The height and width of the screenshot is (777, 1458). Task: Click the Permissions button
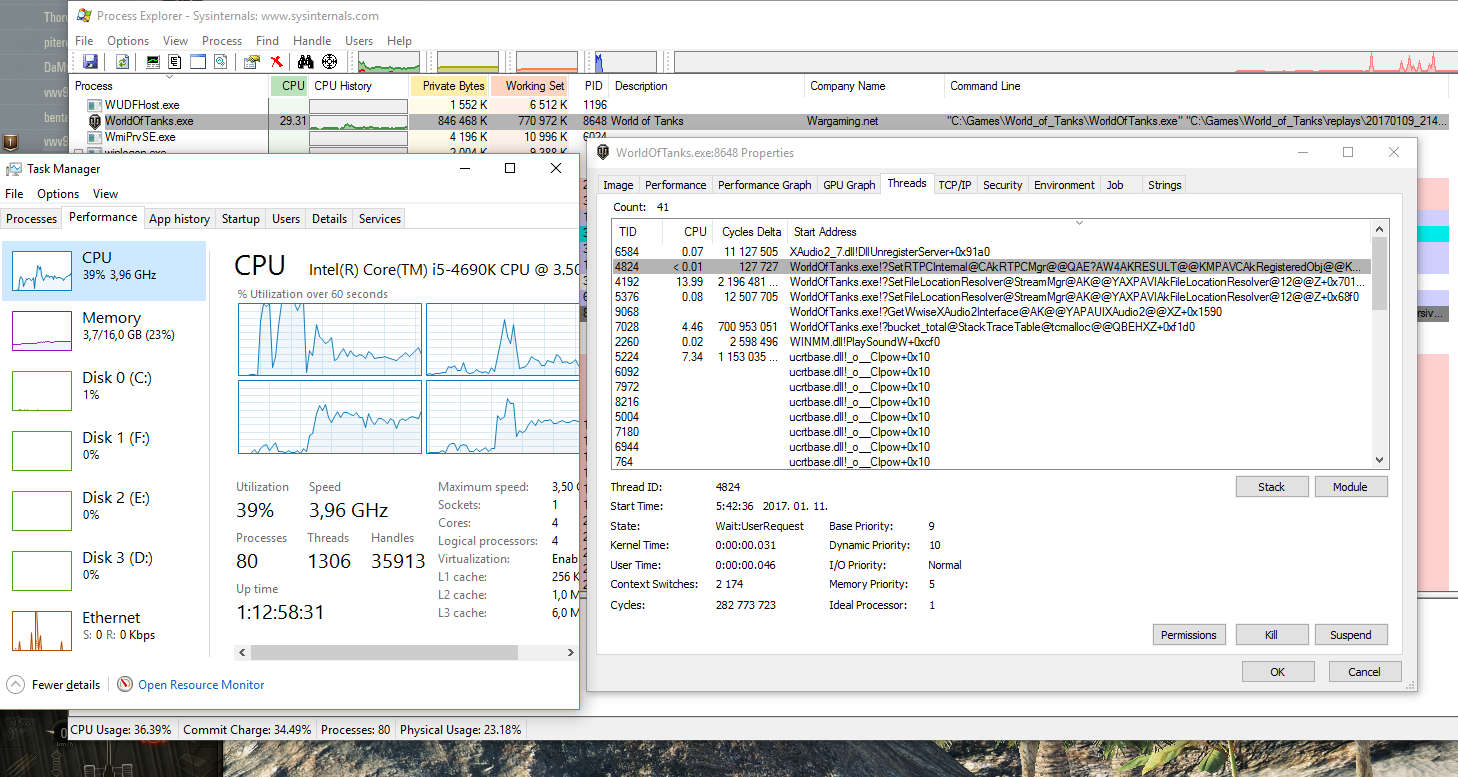point(1188,635)
